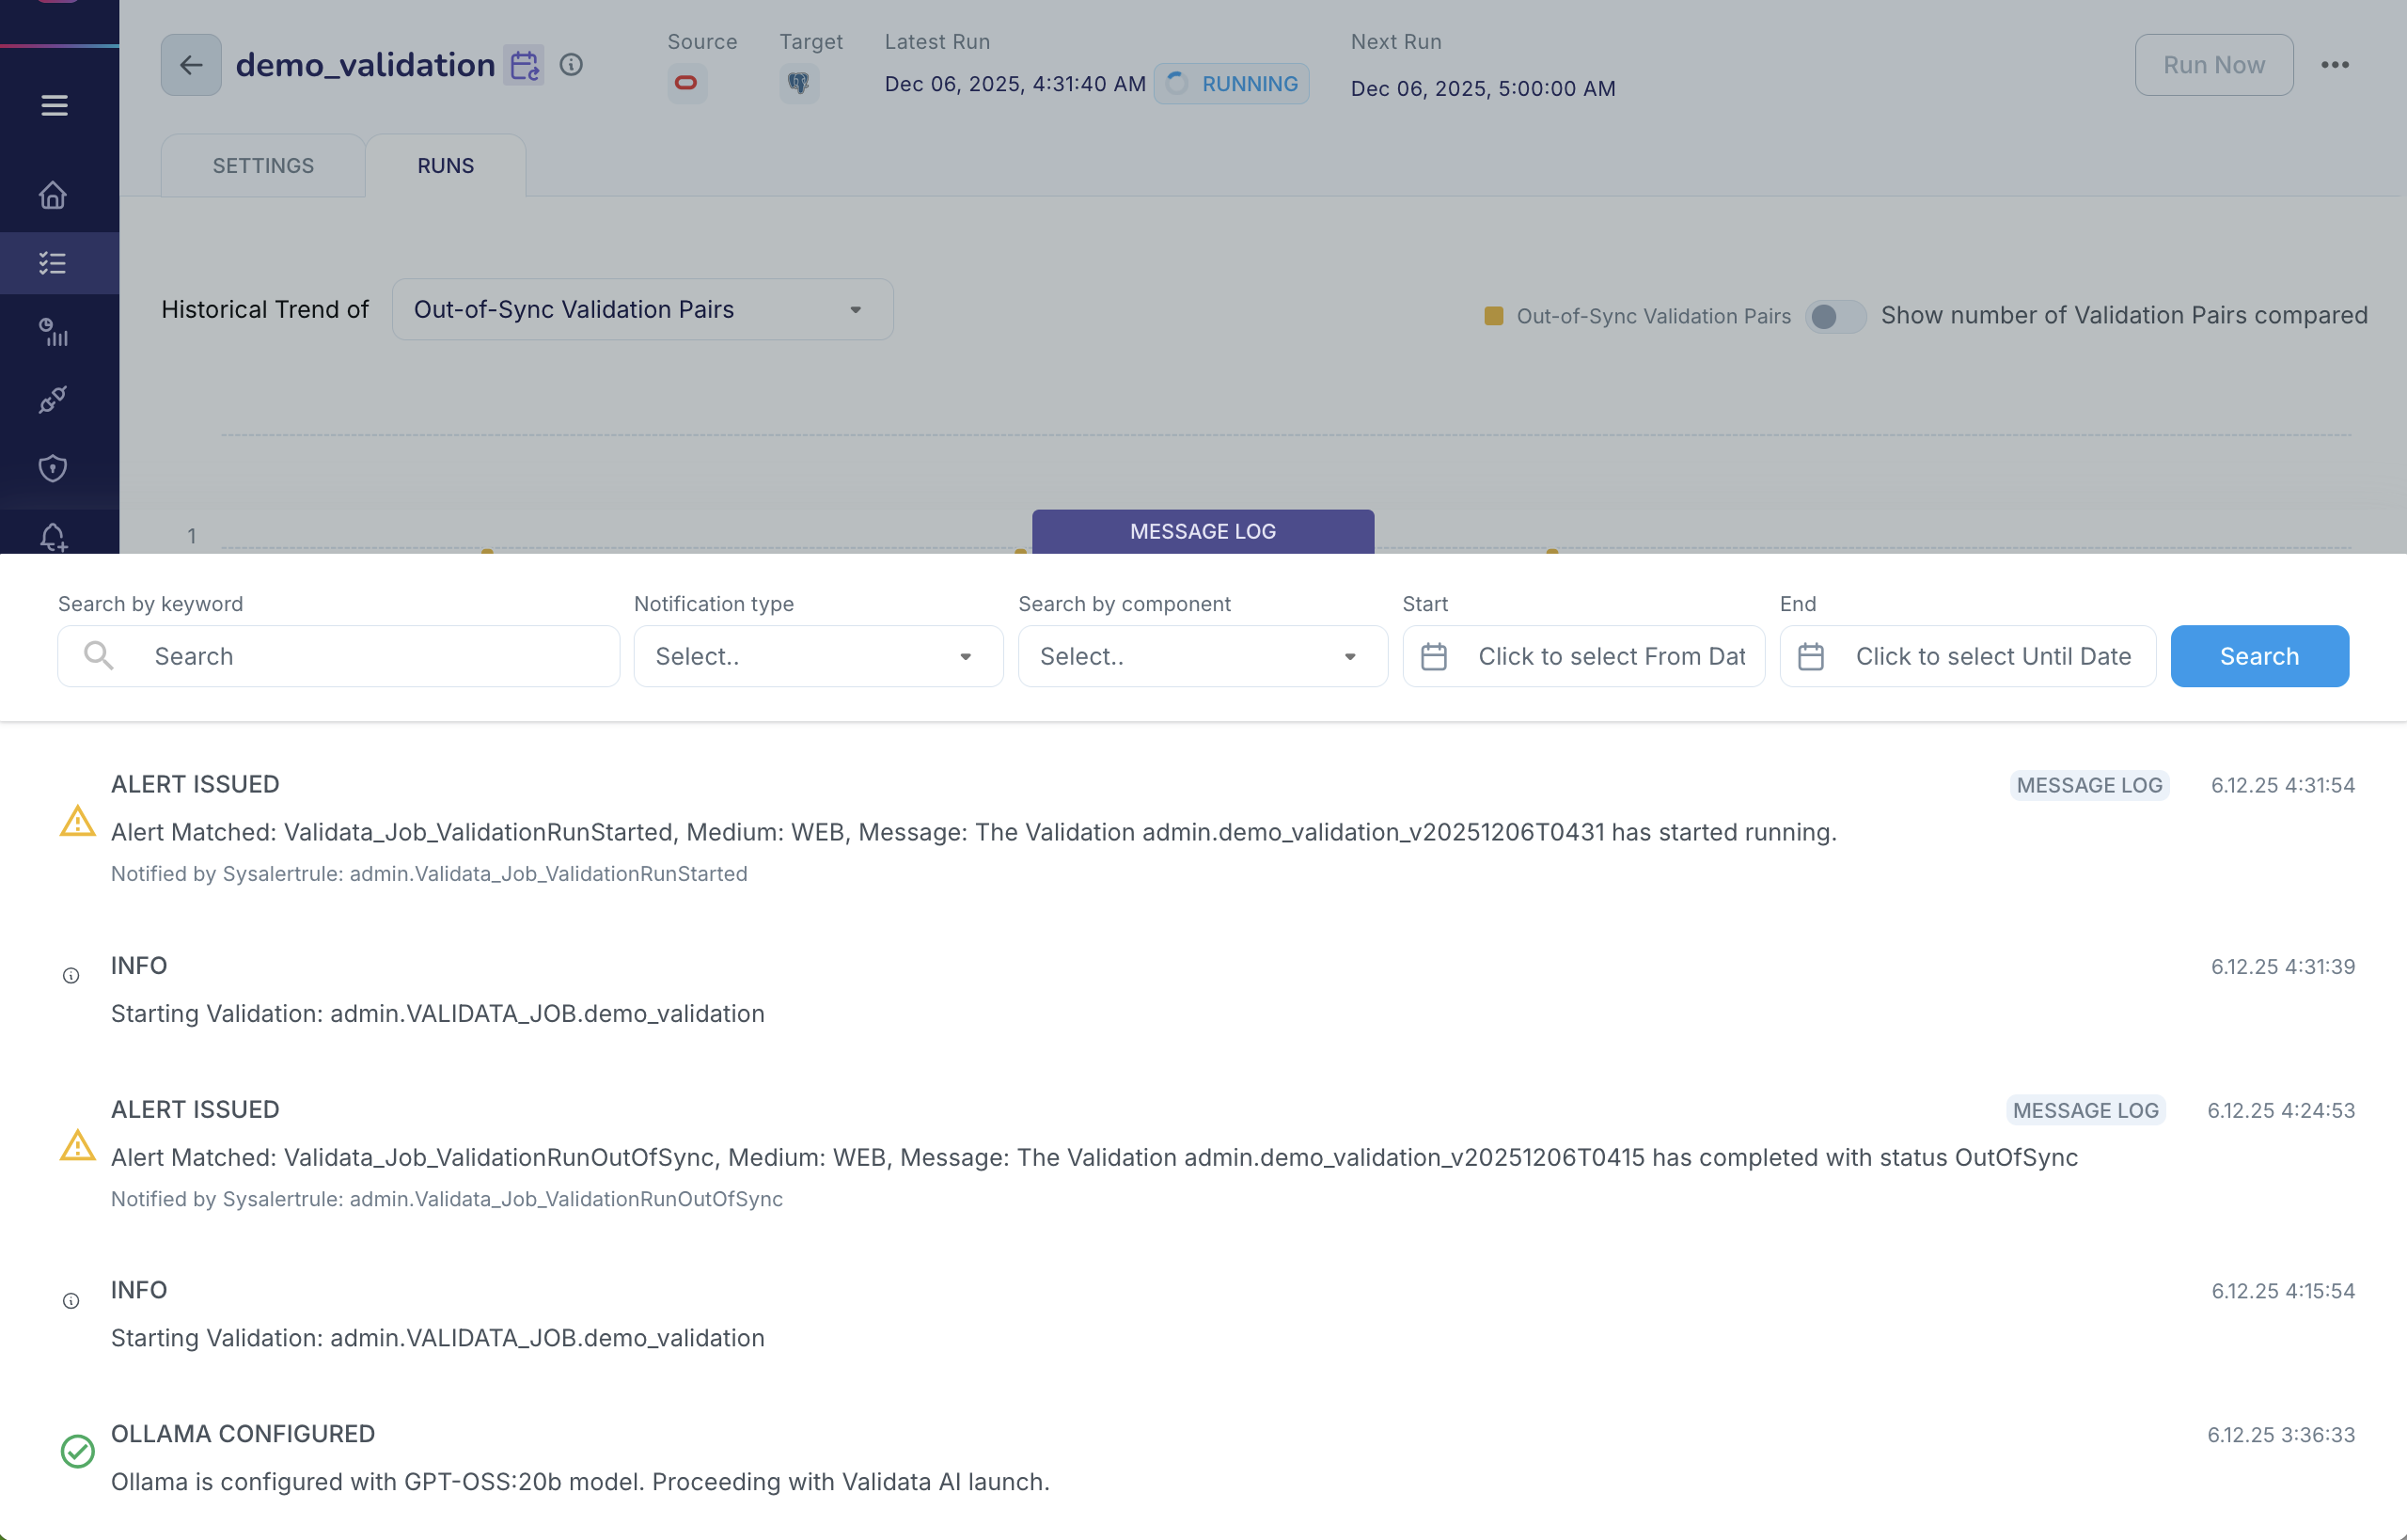Click the Oracle source icon
Viewport: 2407px width, 1540px height.
coord(687,83)
